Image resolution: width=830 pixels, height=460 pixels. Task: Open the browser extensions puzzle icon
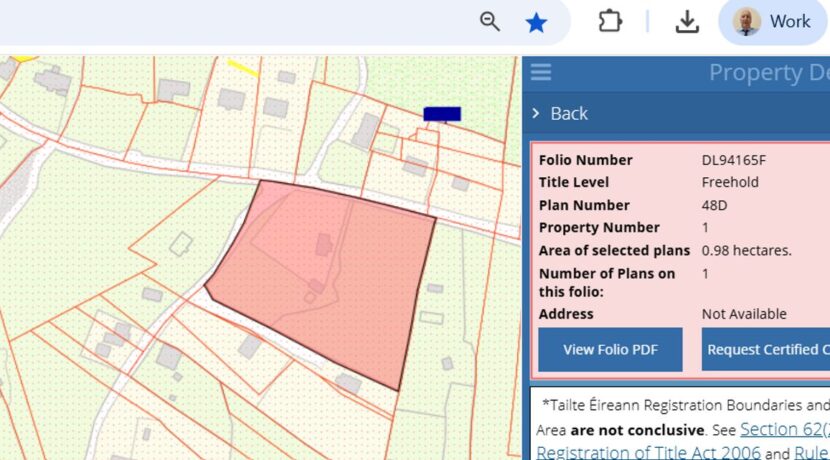click(610, 22)
